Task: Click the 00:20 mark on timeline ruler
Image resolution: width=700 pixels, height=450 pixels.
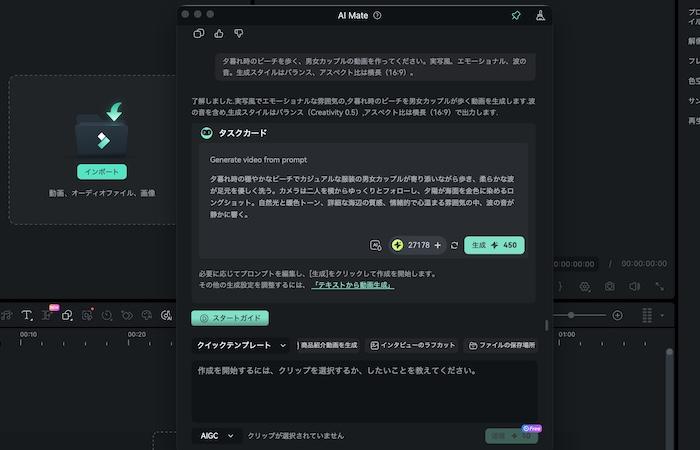Action: pyautogui.click(x=137, y=334)
